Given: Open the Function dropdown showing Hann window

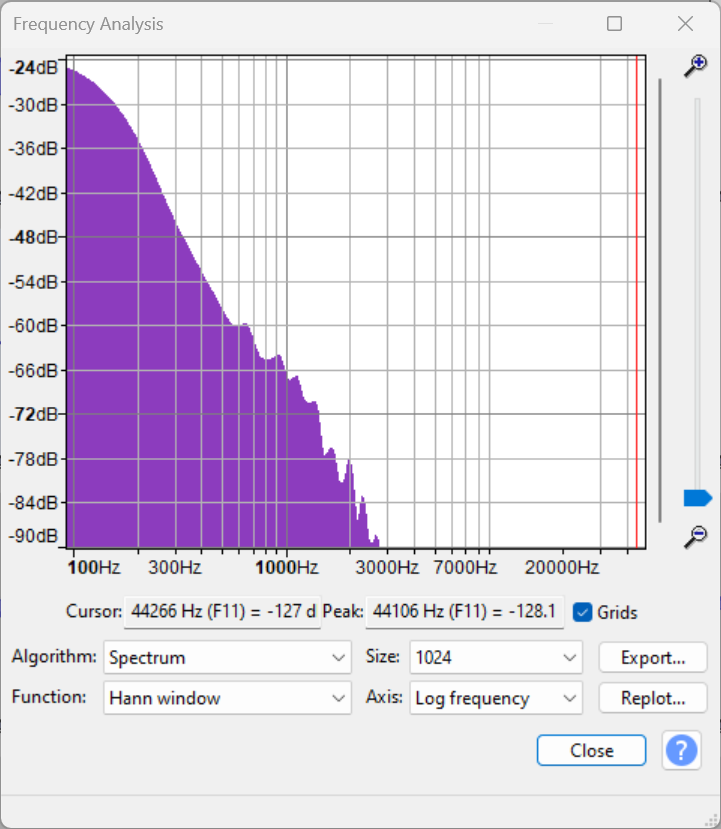Looking at the screenshot, I should click(227, 698).
